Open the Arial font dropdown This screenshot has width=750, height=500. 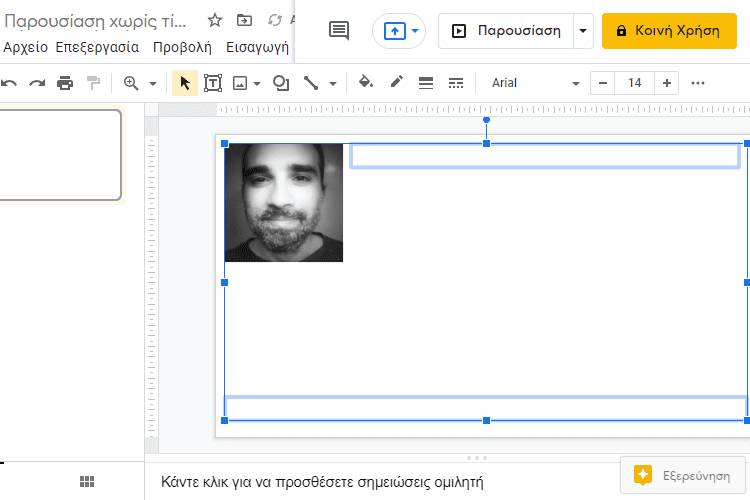[x=535, y=83]
